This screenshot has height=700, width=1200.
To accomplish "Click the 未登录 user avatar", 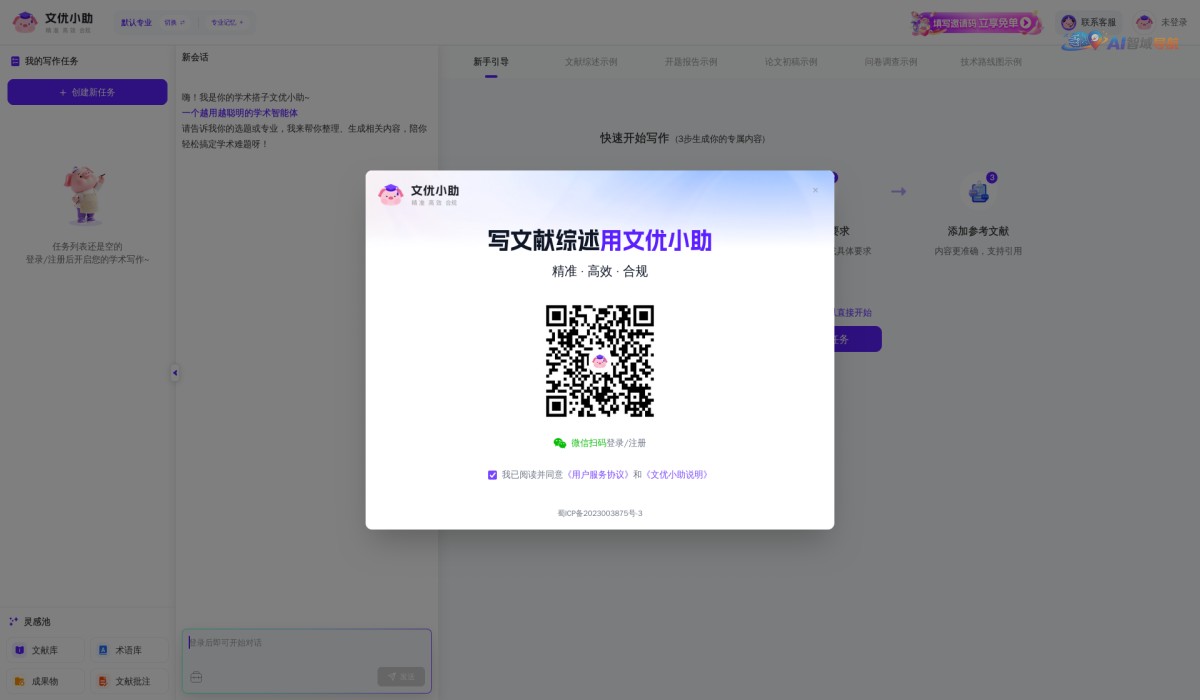I will click(1144, 22).
